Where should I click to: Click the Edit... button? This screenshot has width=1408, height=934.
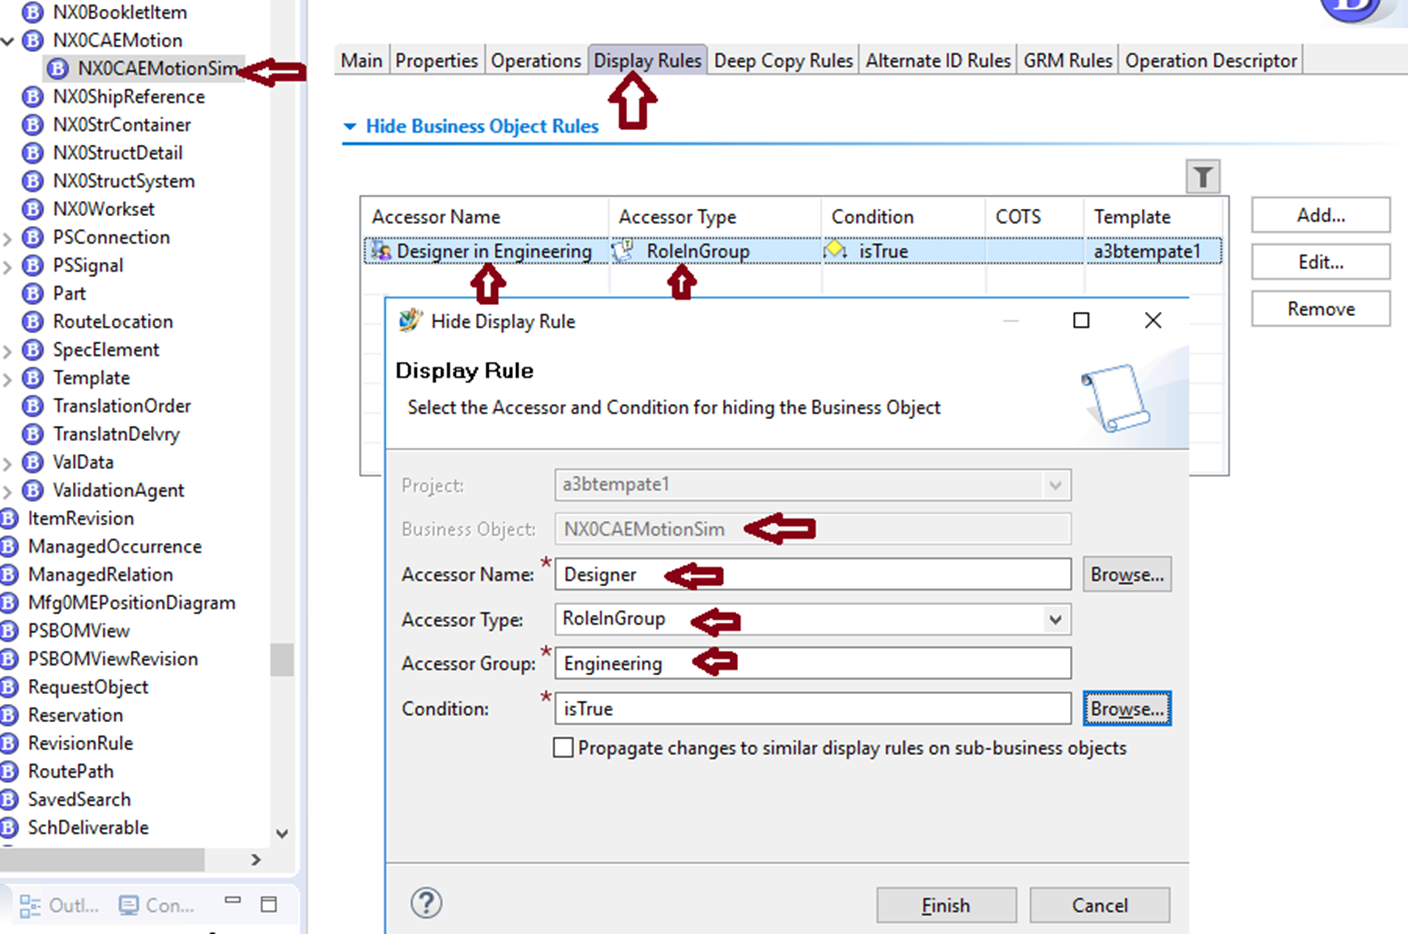(1321, 262)
